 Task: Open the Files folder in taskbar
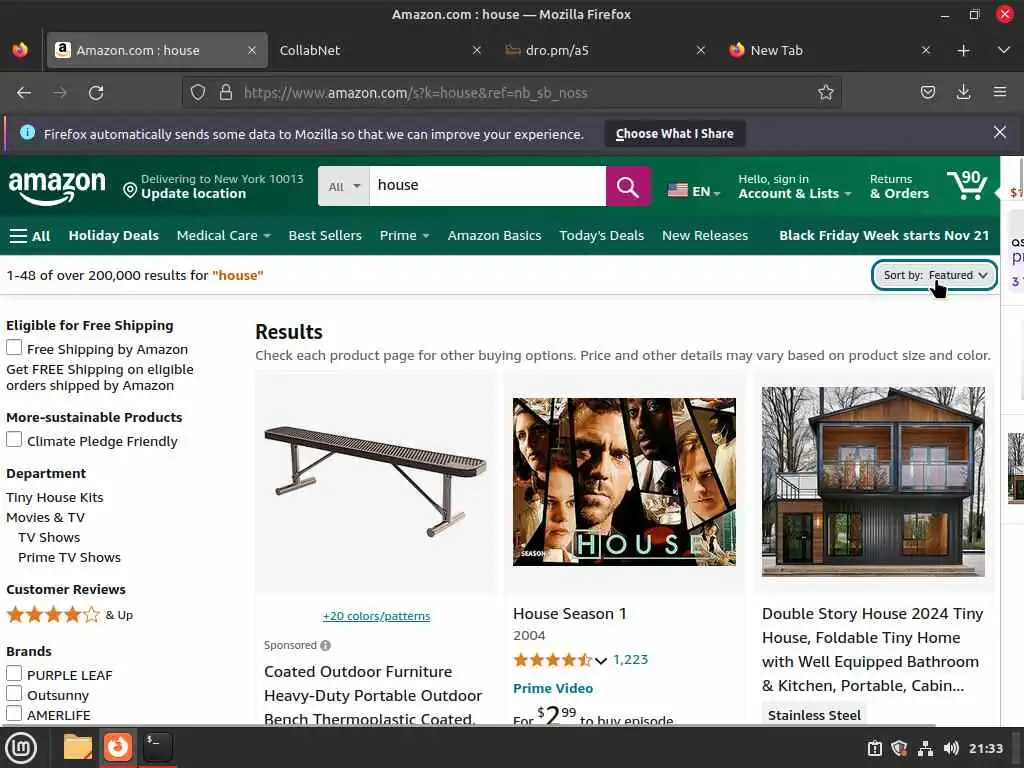pos(78,747)
